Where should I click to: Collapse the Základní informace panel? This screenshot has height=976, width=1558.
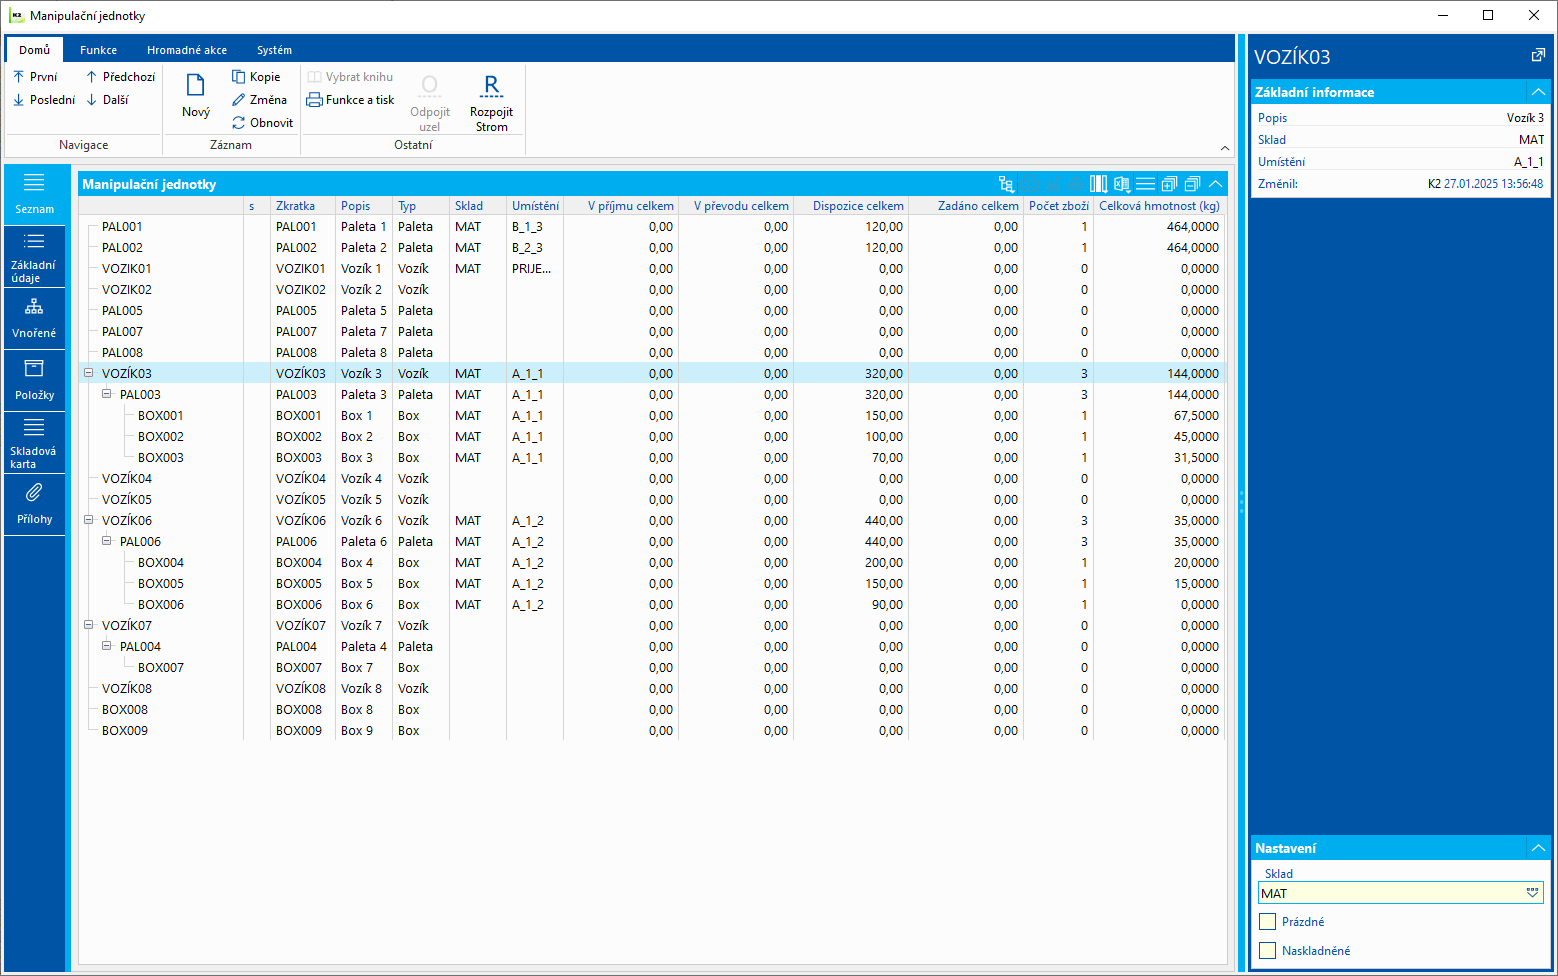point(1538,92)
